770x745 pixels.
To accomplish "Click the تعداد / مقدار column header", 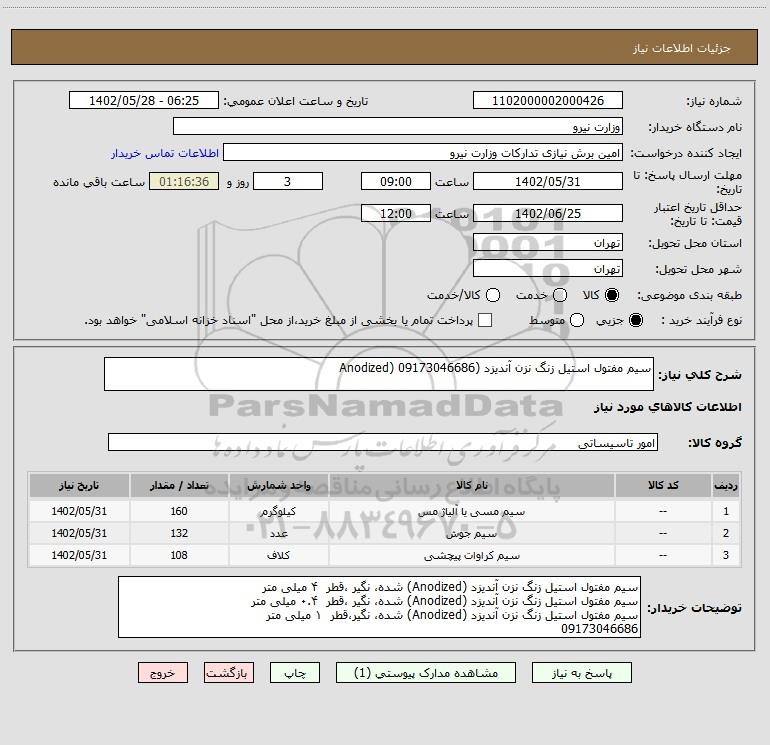I will [x=179, y=485].
